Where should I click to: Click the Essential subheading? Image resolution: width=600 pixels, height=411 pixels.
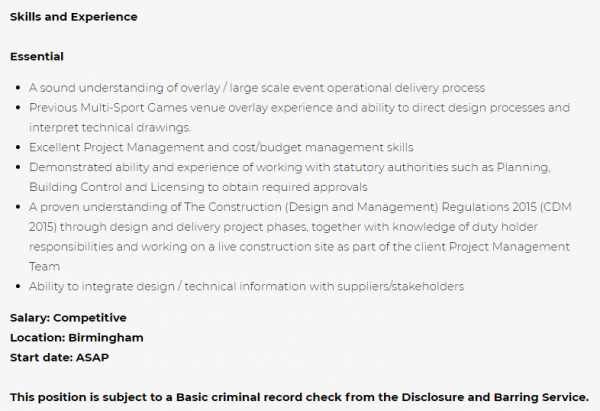click(37, 57)
